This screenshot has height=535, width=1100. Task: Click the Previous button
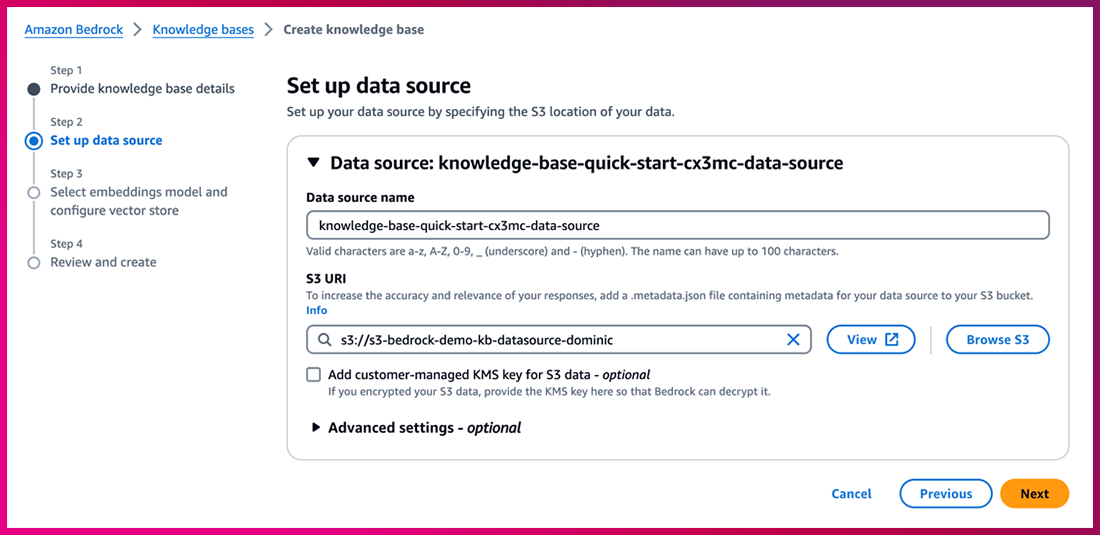[945, 494]
